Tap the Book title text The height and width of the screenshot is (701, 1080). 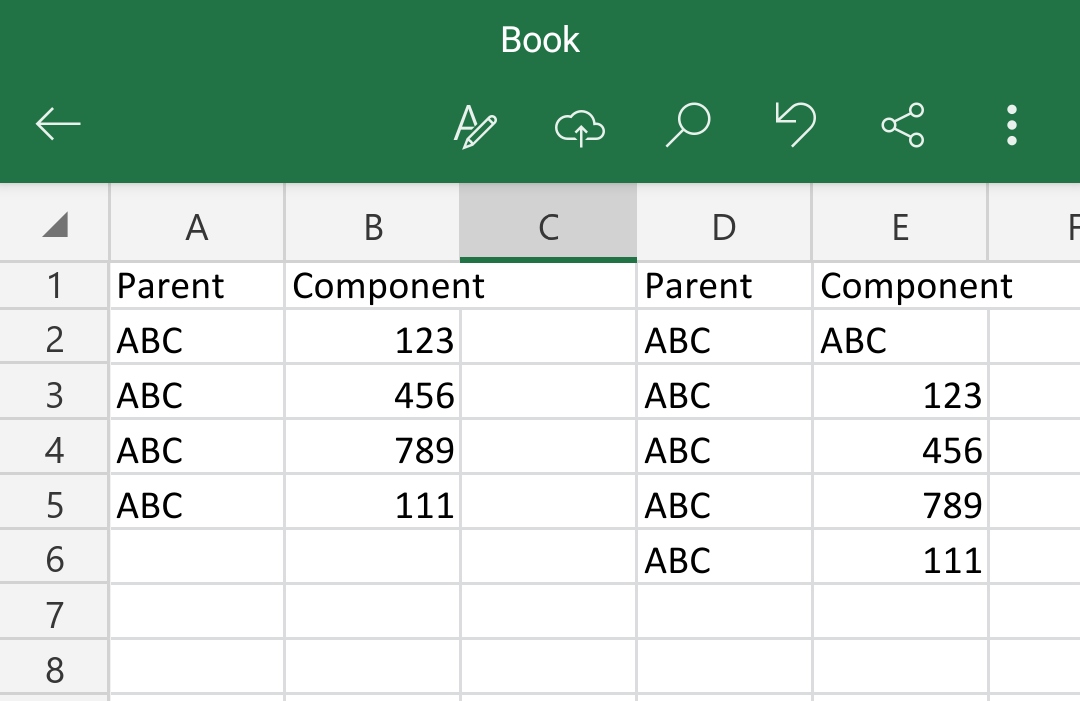540,40
